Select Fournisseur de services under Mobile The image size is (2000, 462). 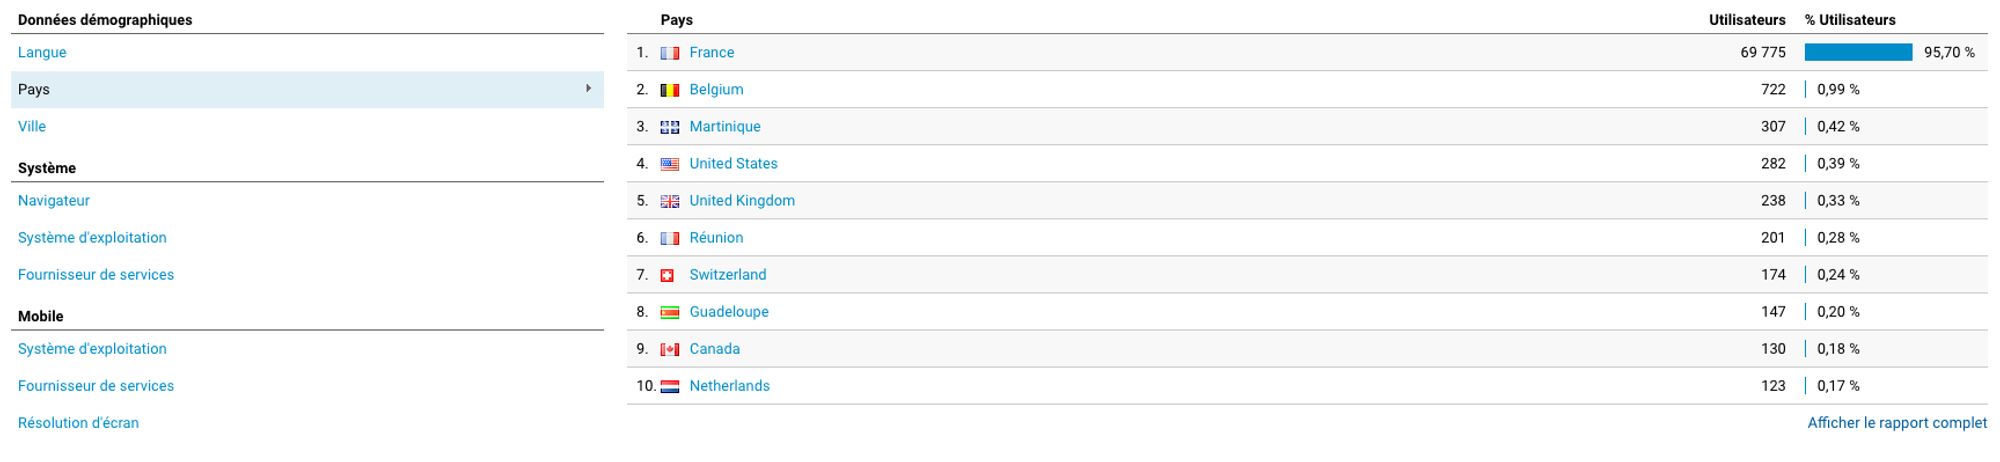(96, 385)
